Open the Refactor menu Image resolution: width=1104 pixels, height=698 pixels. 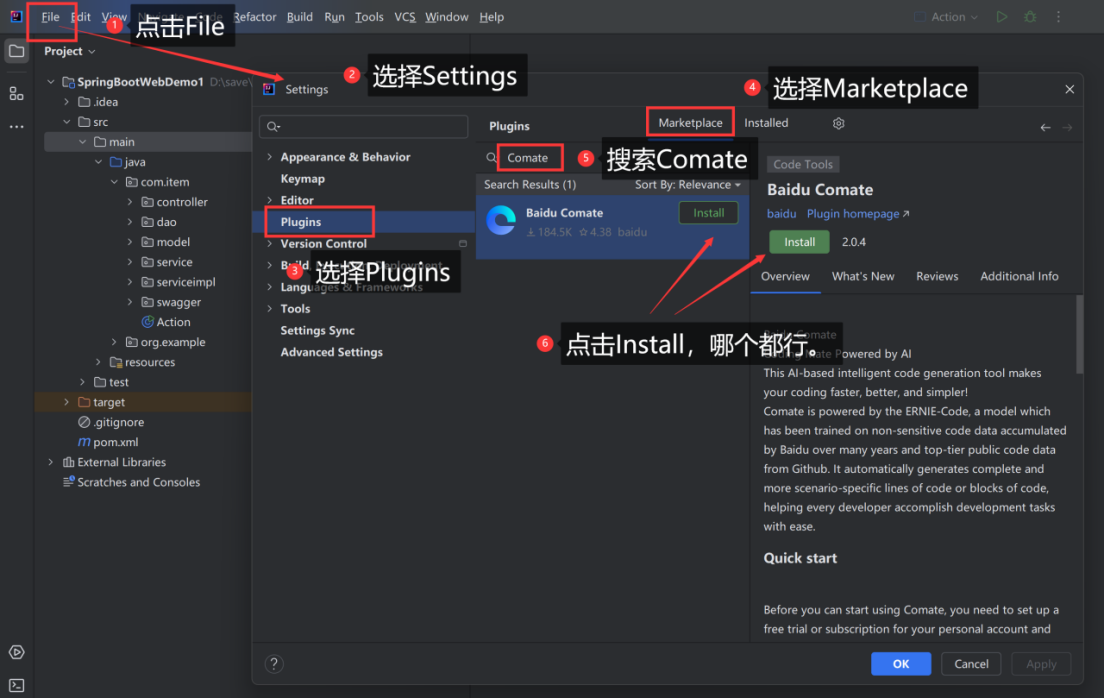(254, 17)
